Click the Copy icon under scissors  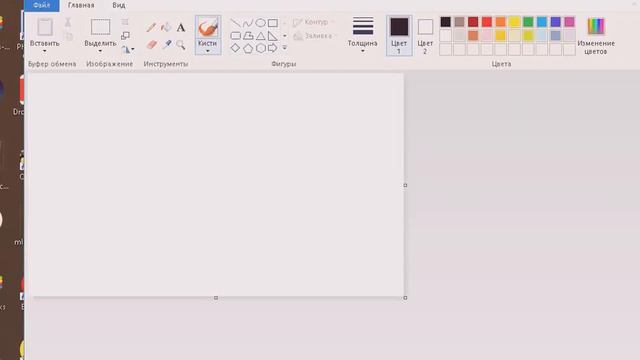pos(69,36)
